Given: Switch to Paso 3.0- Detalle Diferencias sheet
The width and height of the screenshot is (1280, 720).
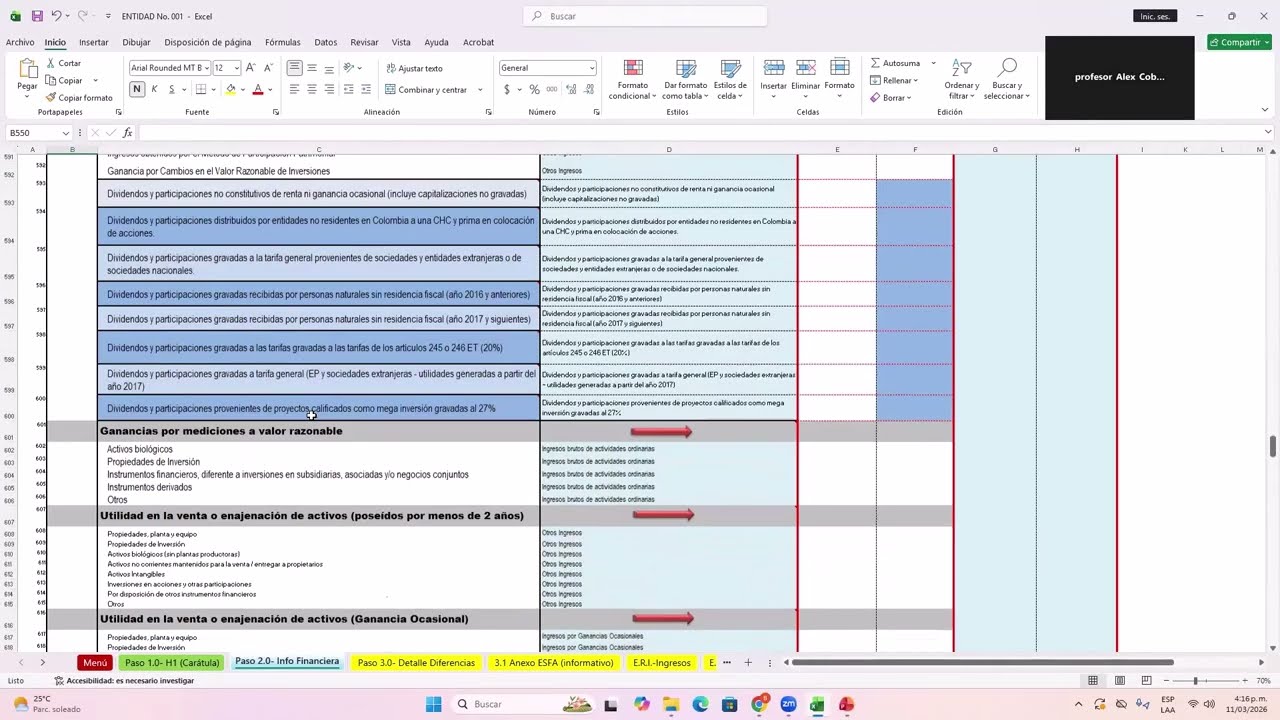Looking at the screenshot, I should [416, 662].
